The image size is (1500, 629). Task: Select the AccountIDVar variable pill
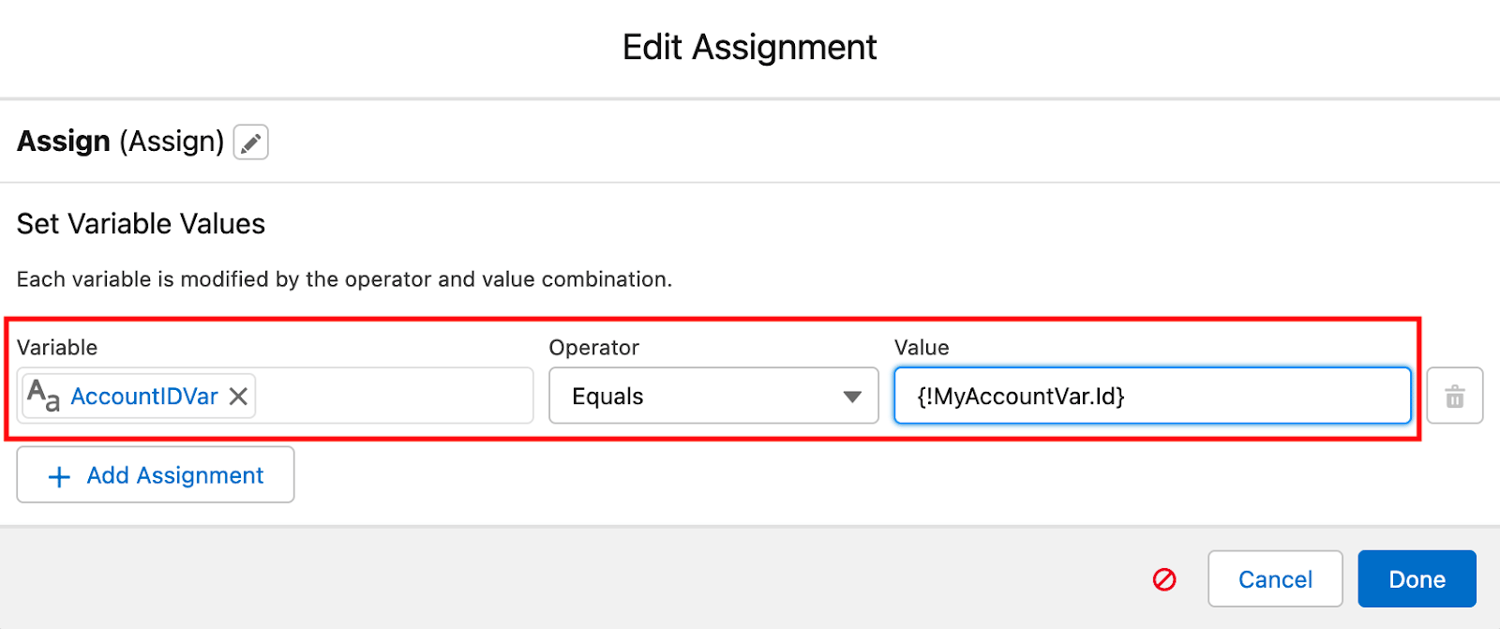click(143, 396)
